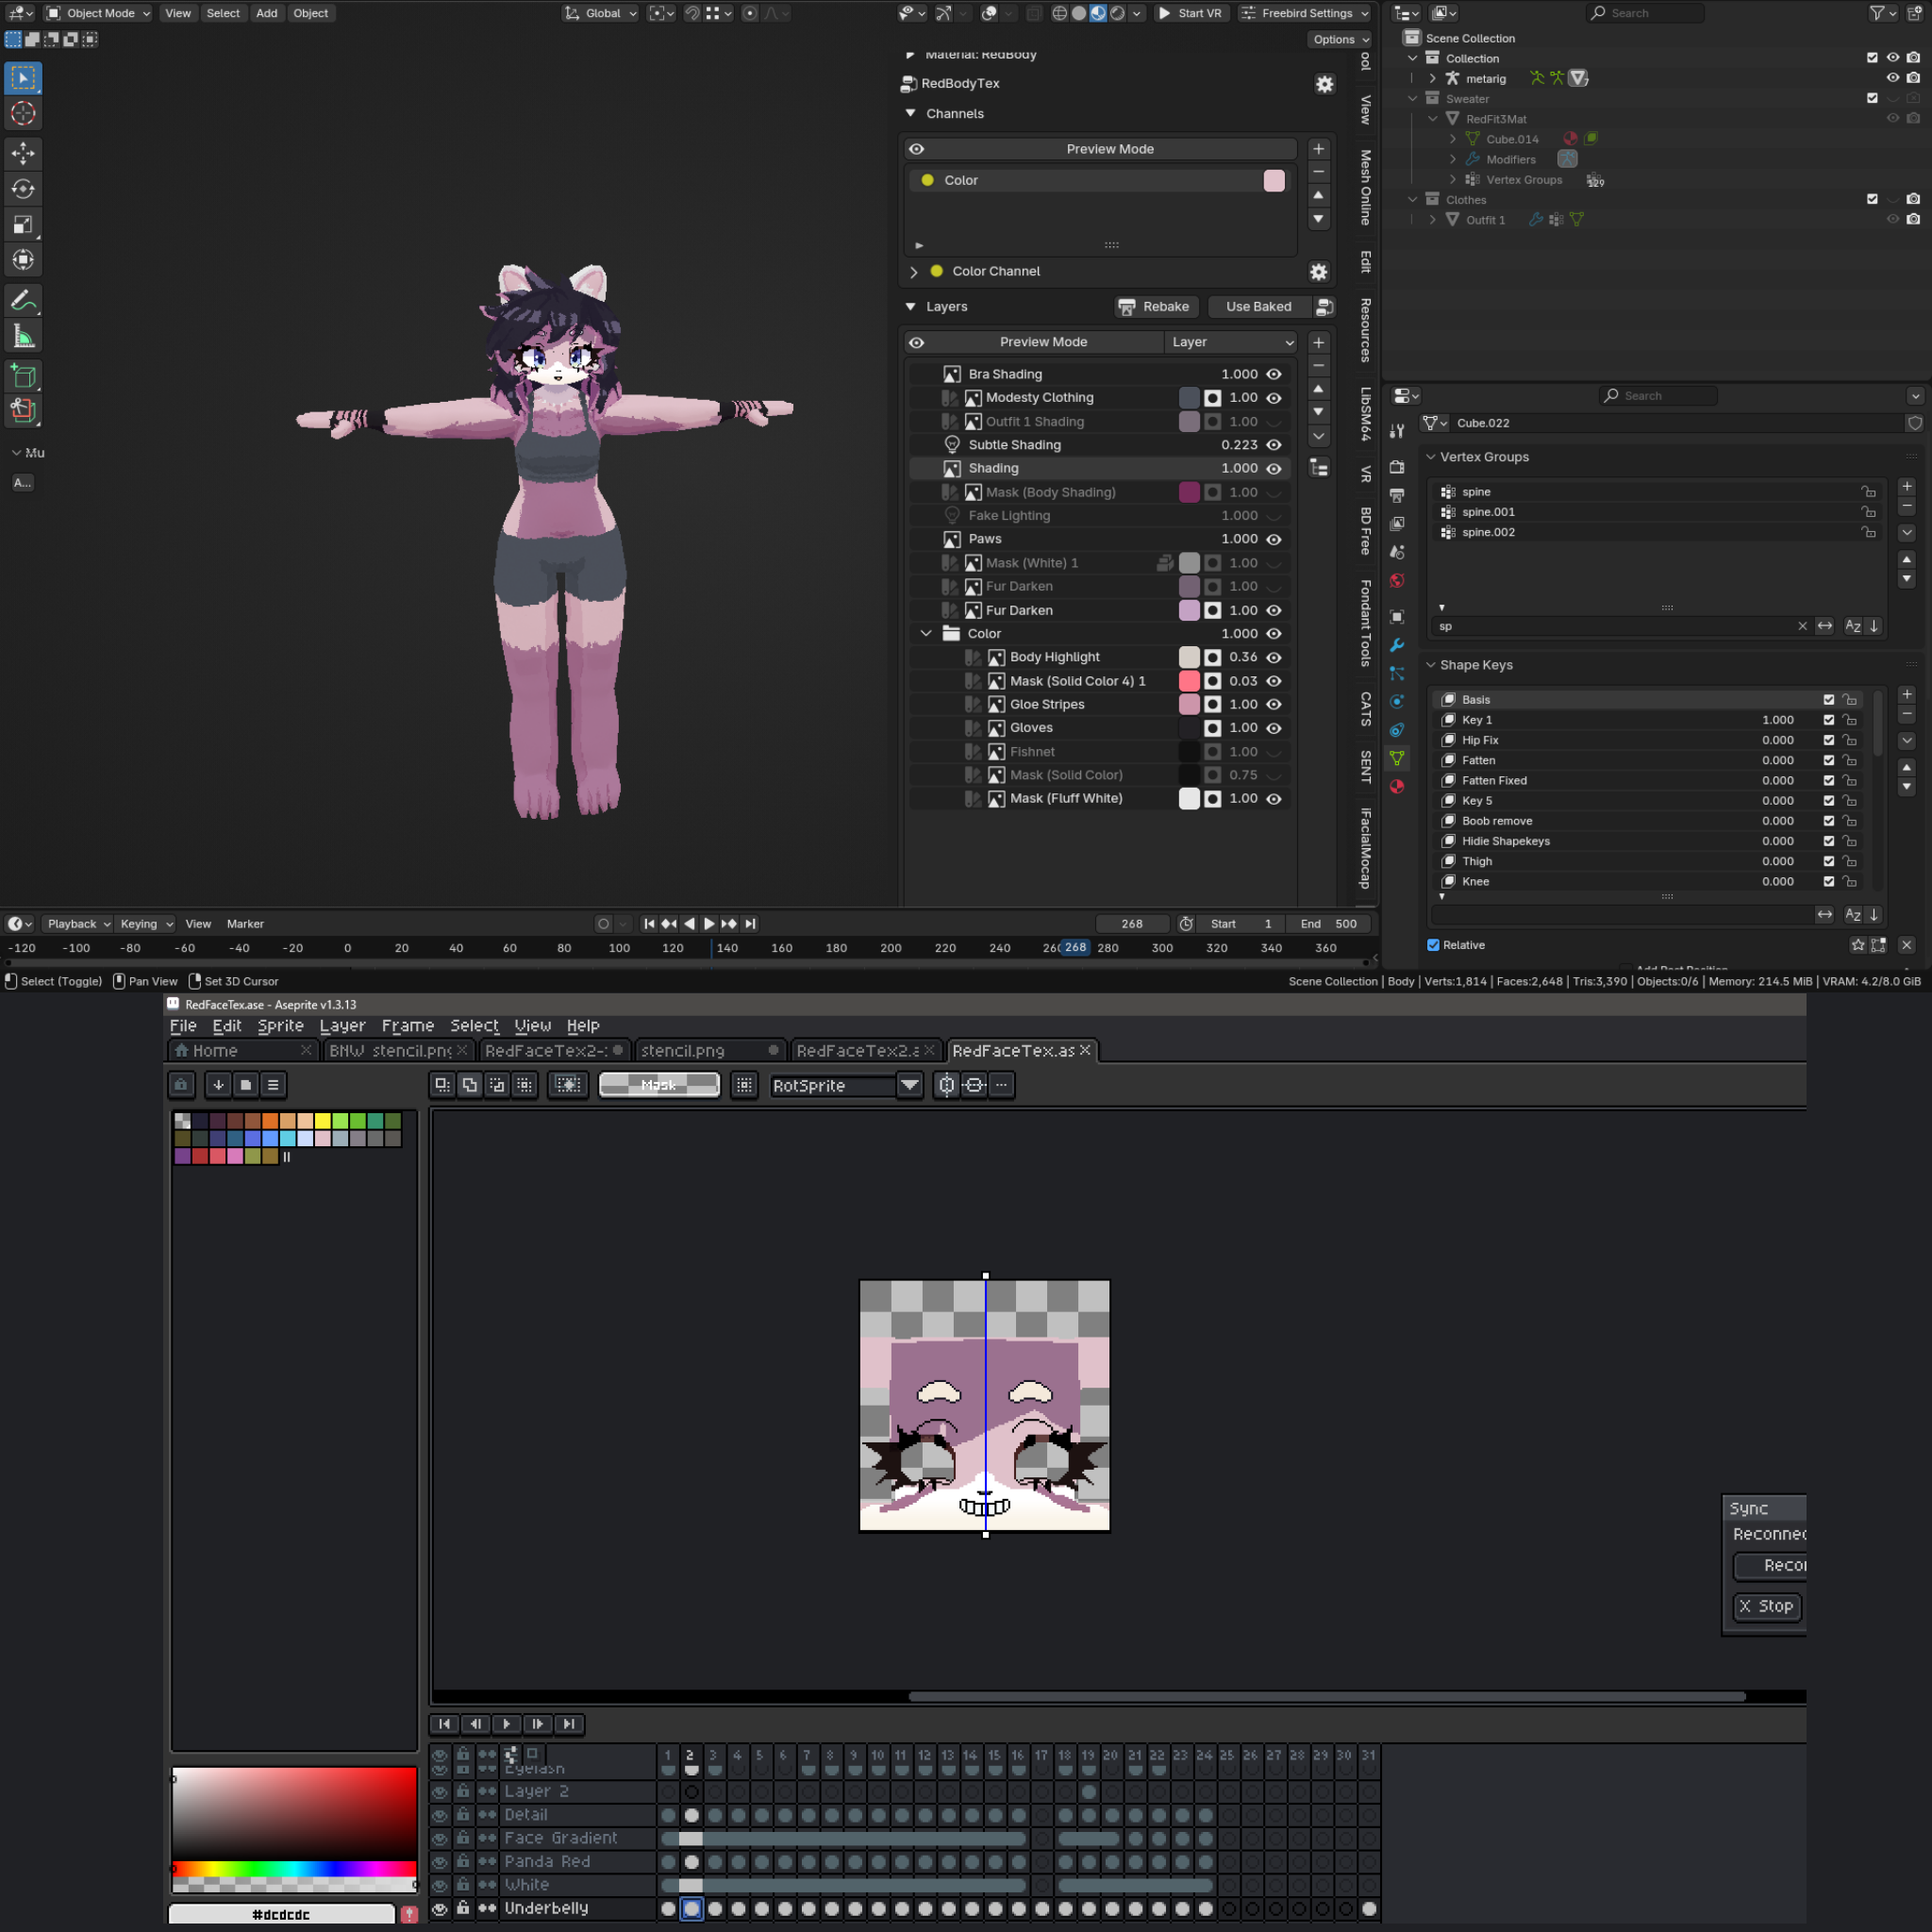Play animation in the Blender timeline

coord(709,924)
